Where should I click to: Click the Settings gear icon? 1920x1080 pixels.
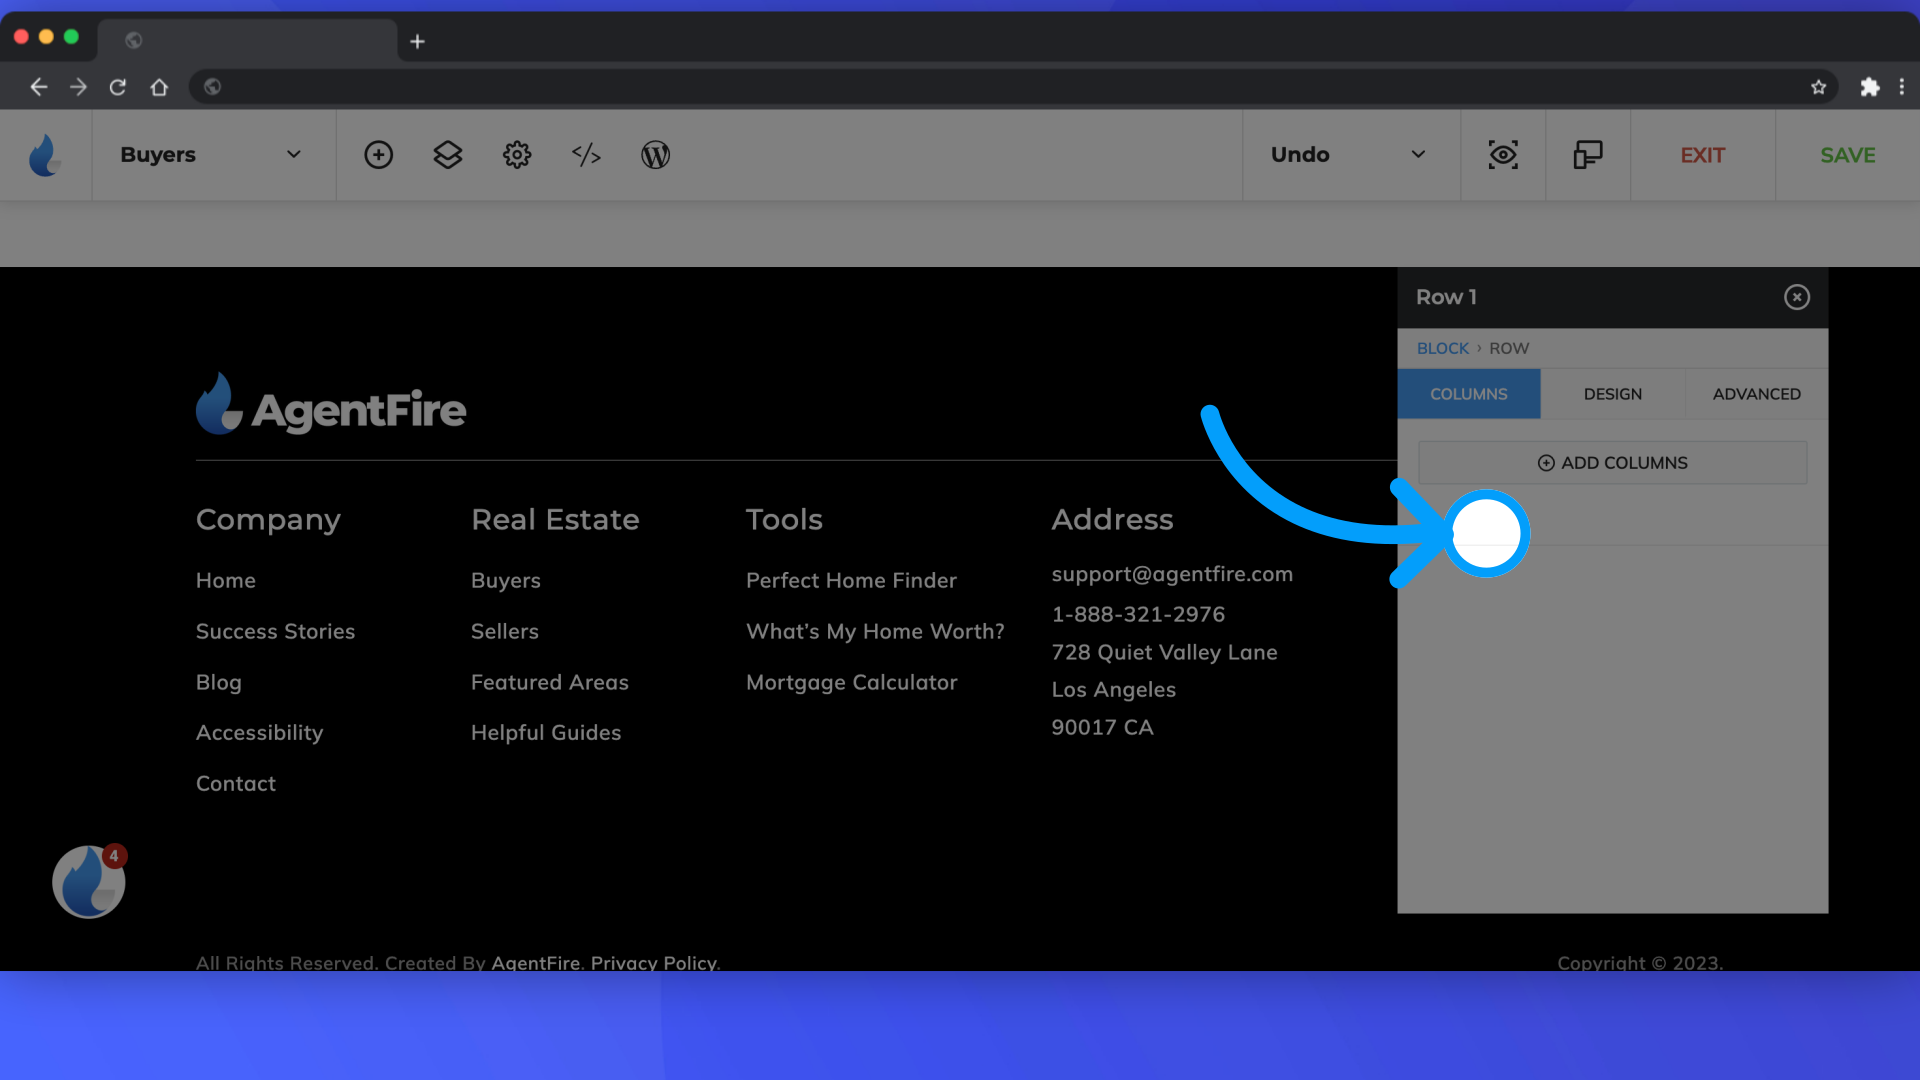click(x=516, y=154)
